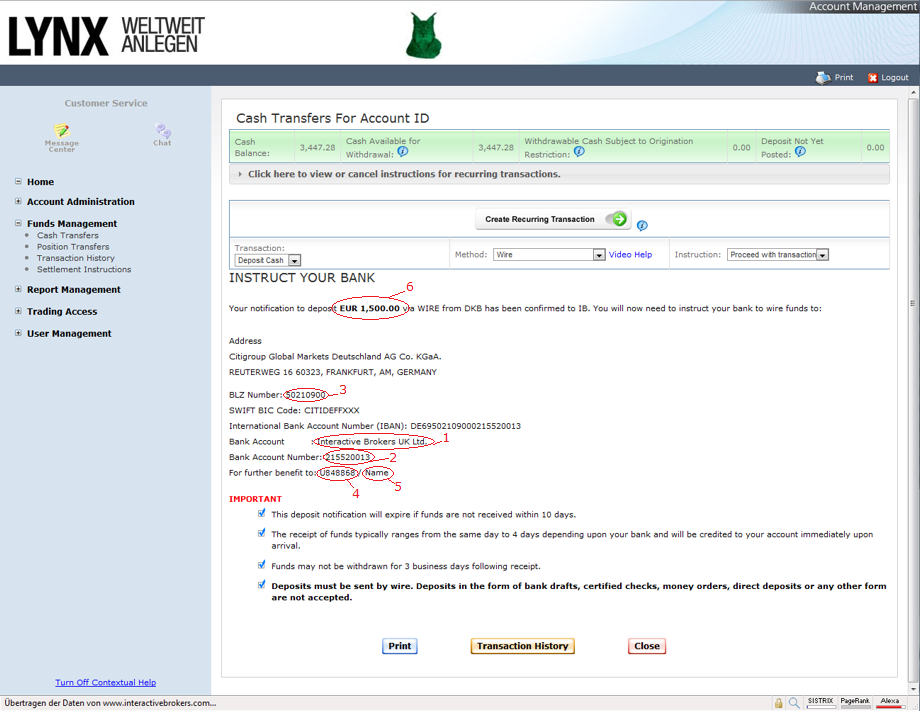Click Turn Off Contextual Help link

[106, 682]
